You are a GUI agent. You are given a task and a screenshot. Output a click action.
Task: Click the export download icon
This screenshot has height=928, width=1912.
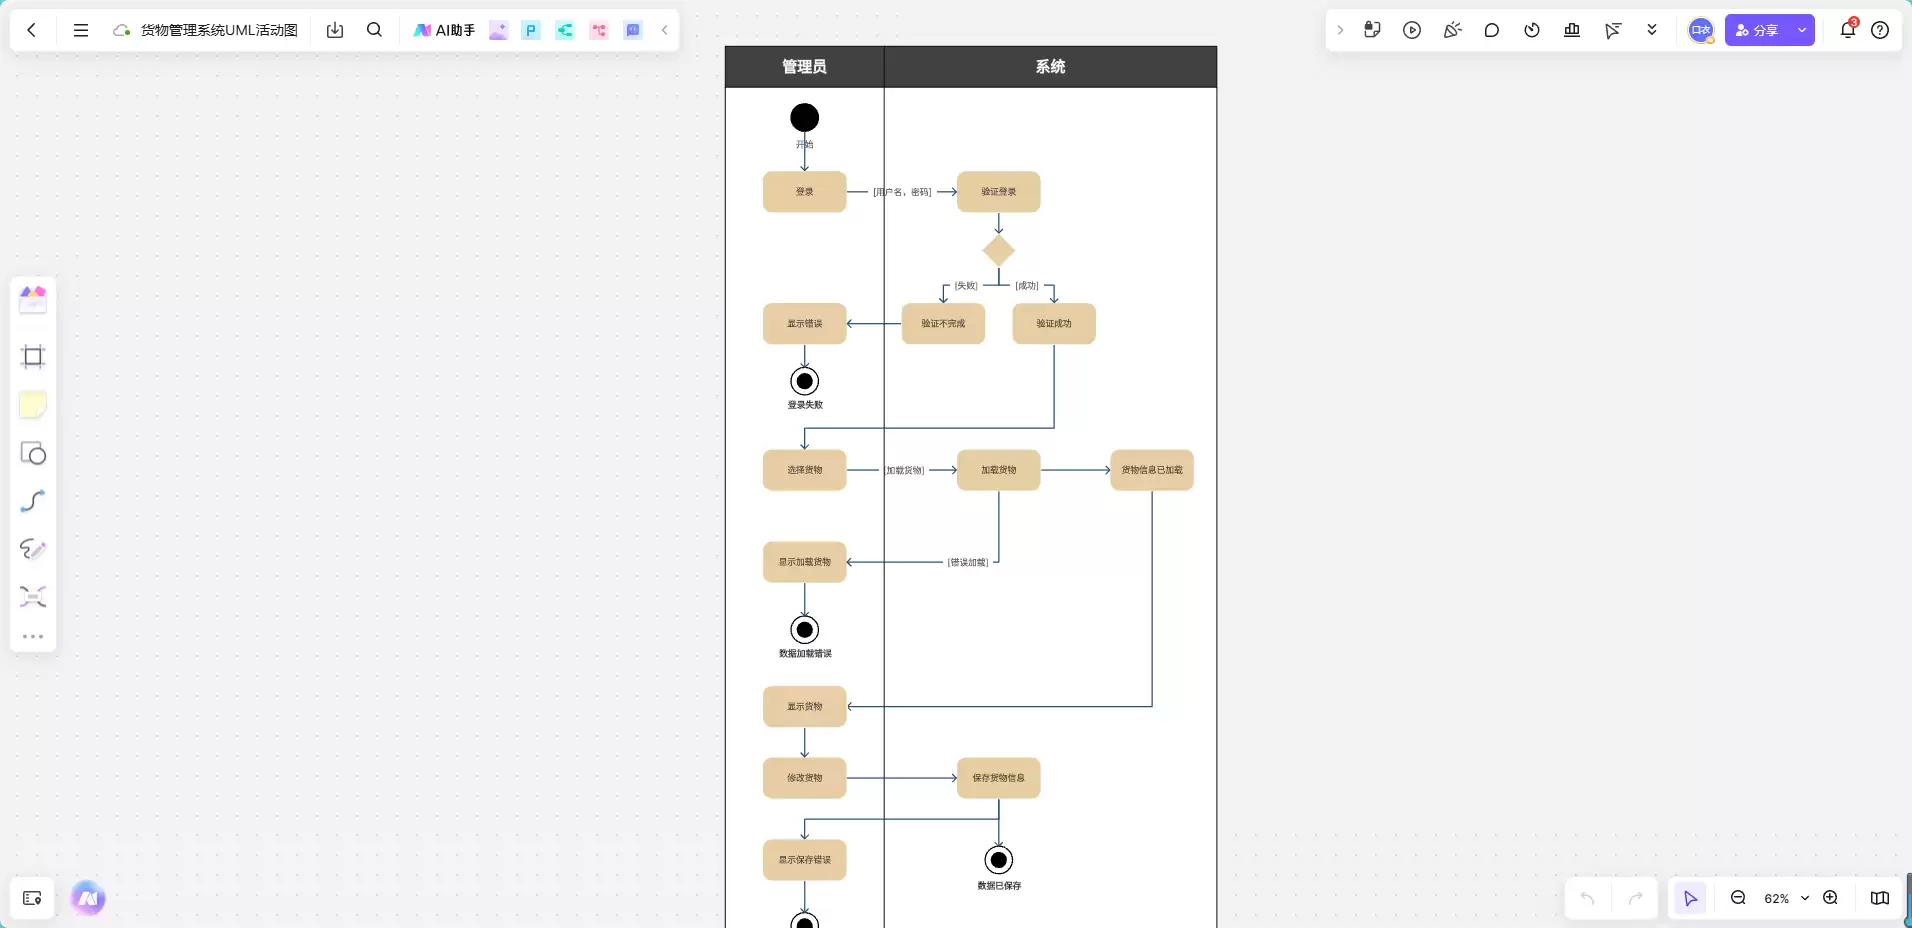pos(335,30)
